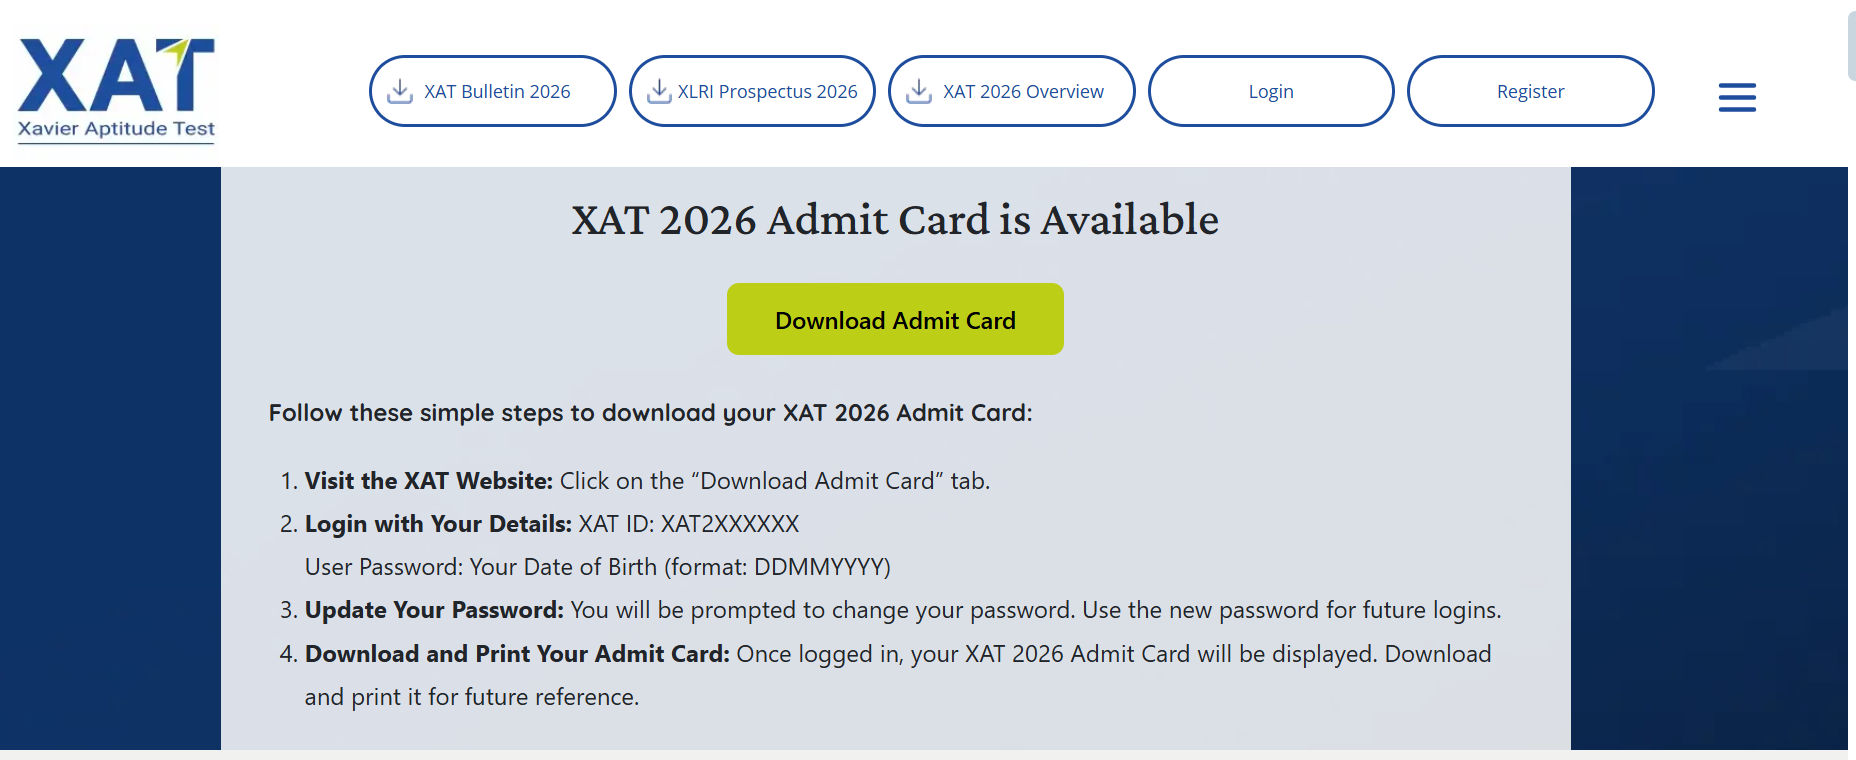Click the Xavier Aptitude Test tagline text
Screen dimensions: 1856x760
pos(116,129)
